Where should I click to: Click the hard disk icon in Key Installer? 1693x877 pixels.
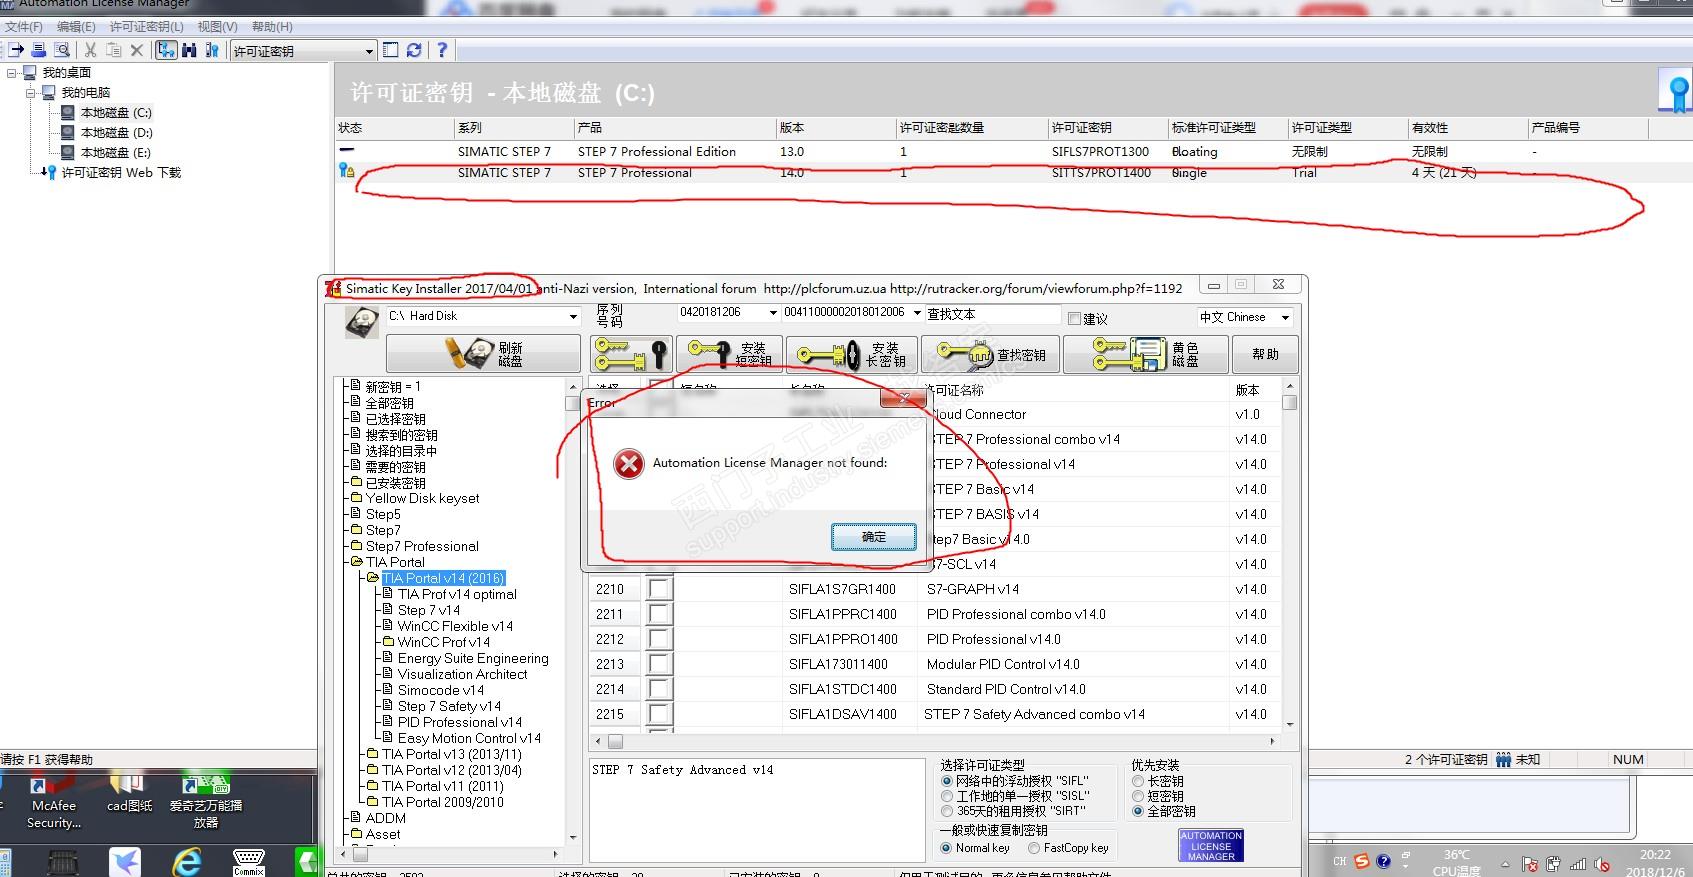click(361, 322)
